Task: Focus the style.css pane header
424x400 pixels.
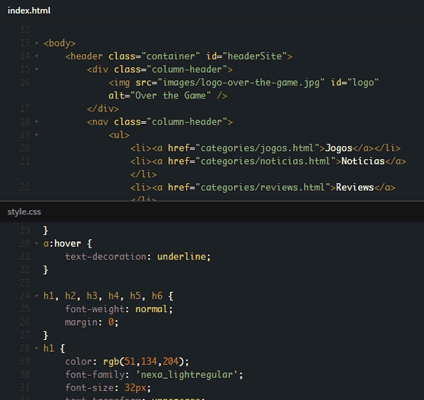Action: coord(212,212)
